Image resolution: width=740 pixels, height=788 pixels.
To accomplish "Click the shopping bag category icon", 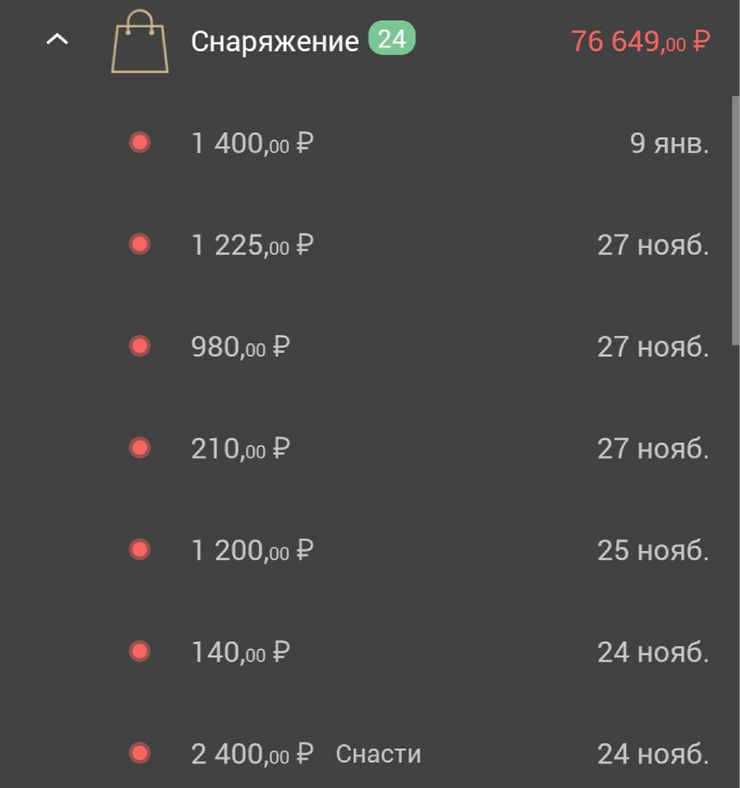I will (140, 41).
